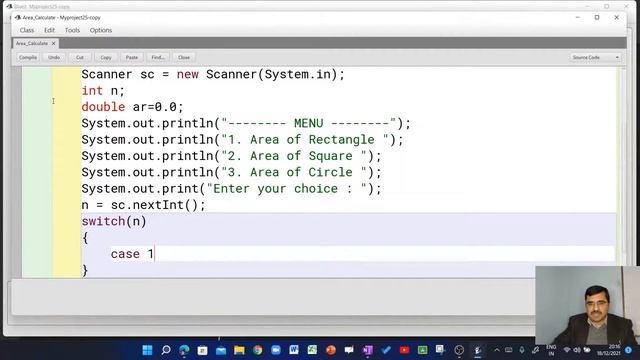Viewport: 640px width, 360px height.
Task: Launch Microsoft Edge from taskbar
Action: point(184,350)
